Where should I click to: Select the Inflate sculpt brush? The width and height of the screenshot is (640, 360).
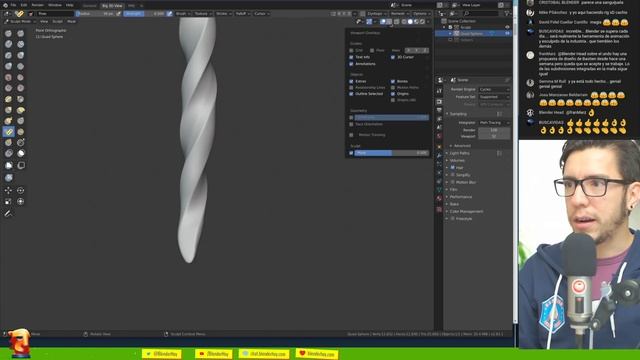click(21, 55)
